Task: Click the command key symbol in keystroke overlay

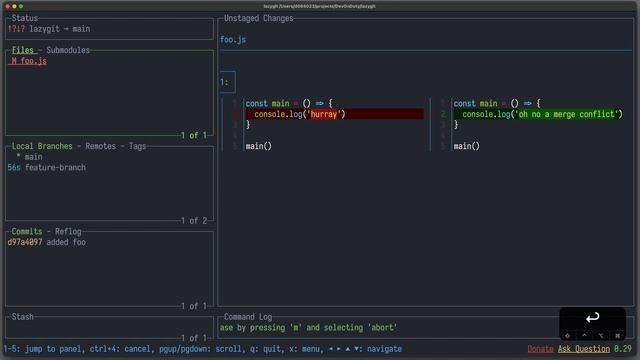Action: click(x=617, y=336)
